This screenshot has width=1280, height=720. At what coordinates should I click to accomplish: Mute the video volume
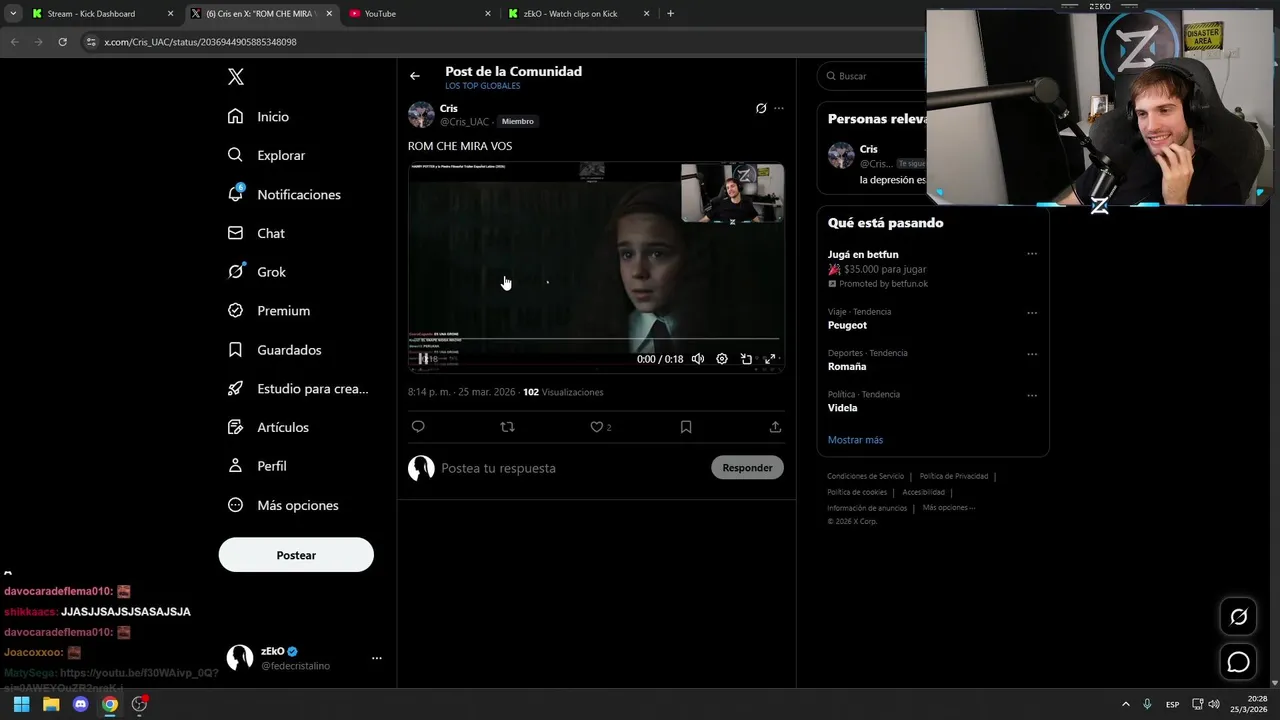698,359
